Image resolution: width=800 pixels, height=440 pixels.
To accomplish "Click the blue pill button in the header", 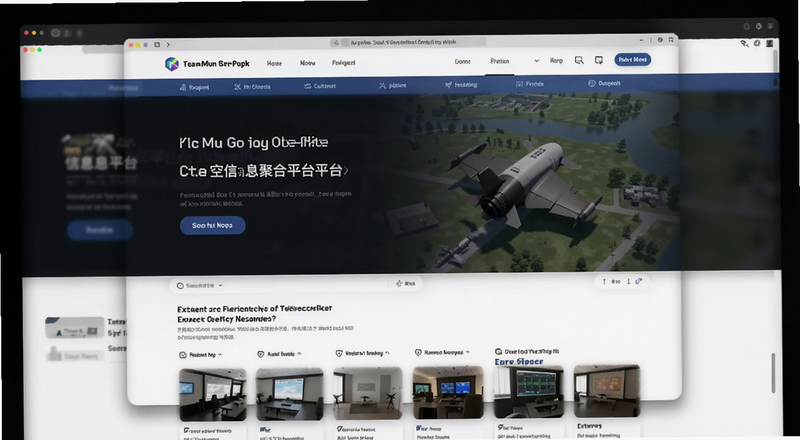I will [x=632, y=60].
